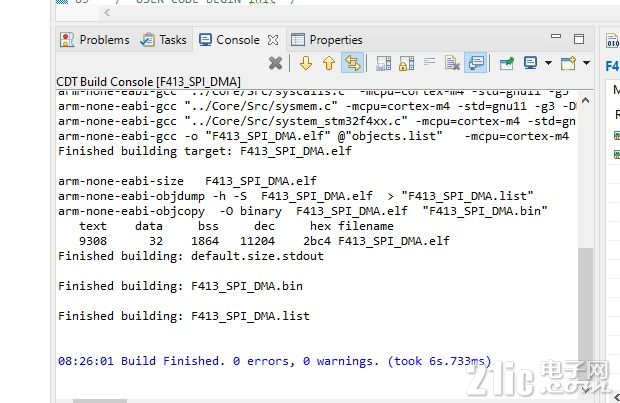Click the build log copy icon
The width and height of the screenshot is (620, 403).
pyautogui.click(x=383, y=63)
